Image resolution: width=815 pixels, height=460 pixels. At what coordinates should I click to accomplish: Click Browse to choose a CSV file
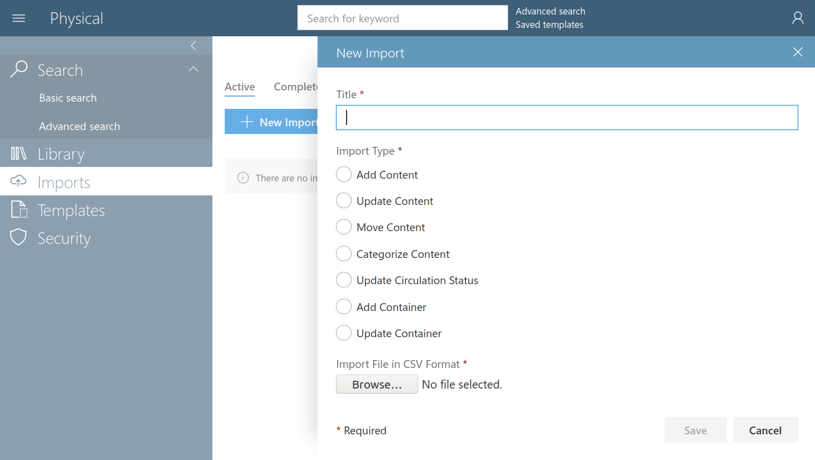click(376, 384)
